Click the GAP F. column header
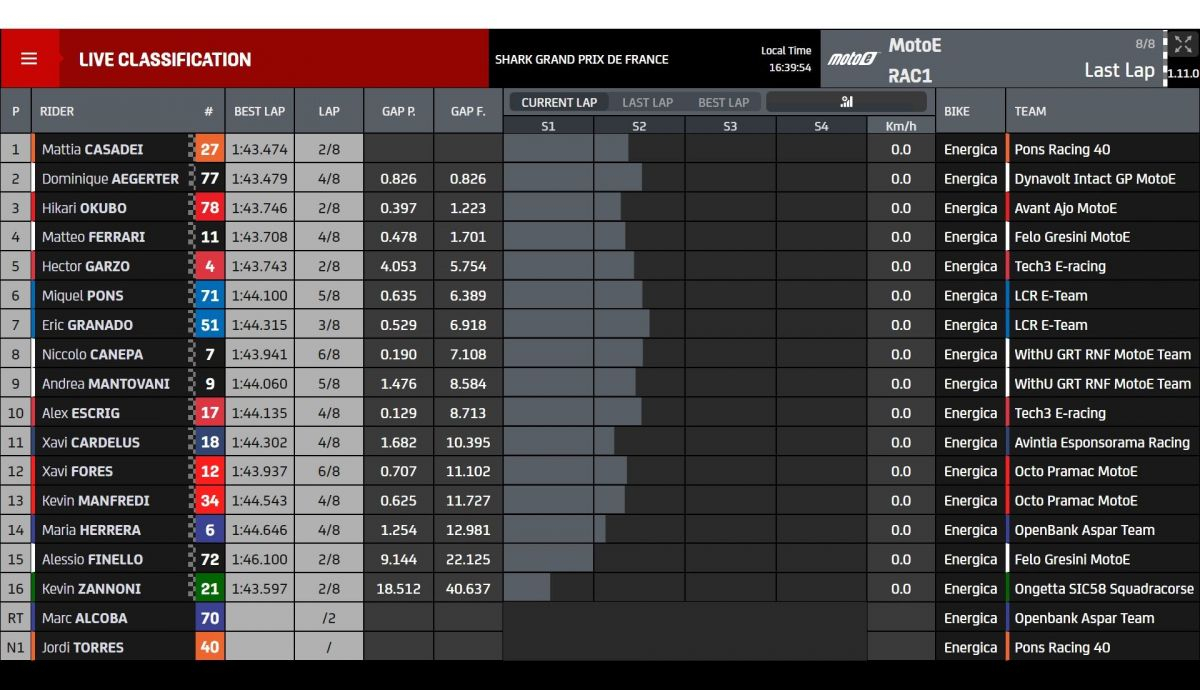 468,111
